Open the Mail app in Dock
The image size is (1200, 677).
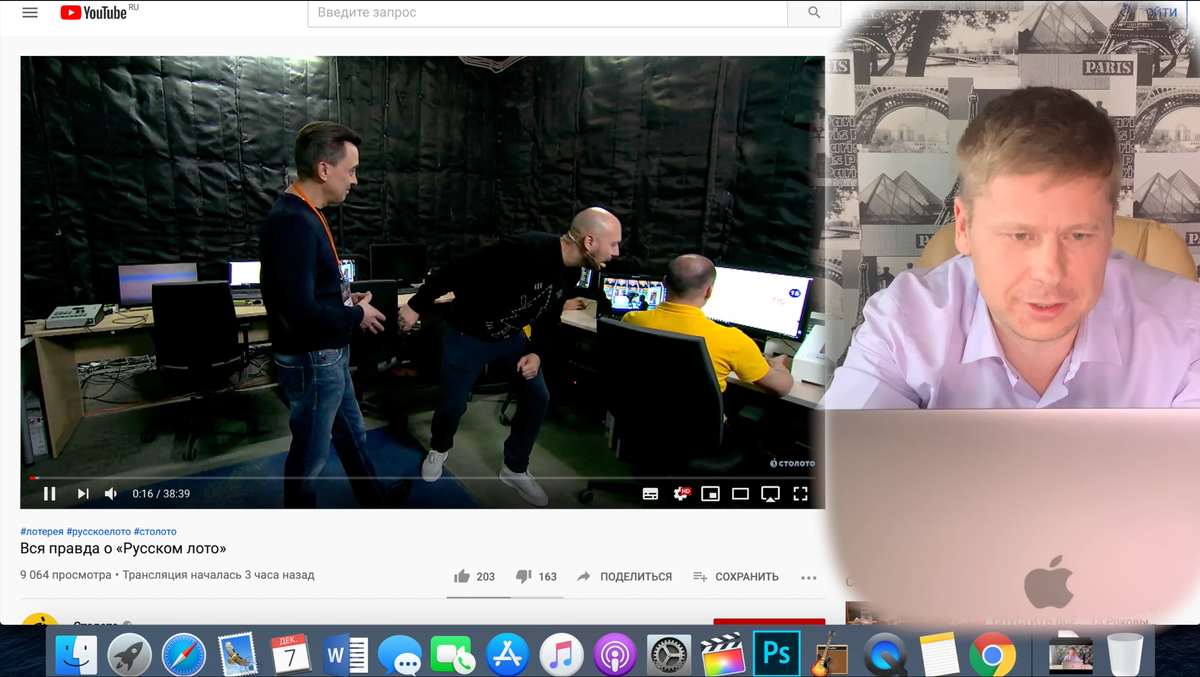coord(237,655)
